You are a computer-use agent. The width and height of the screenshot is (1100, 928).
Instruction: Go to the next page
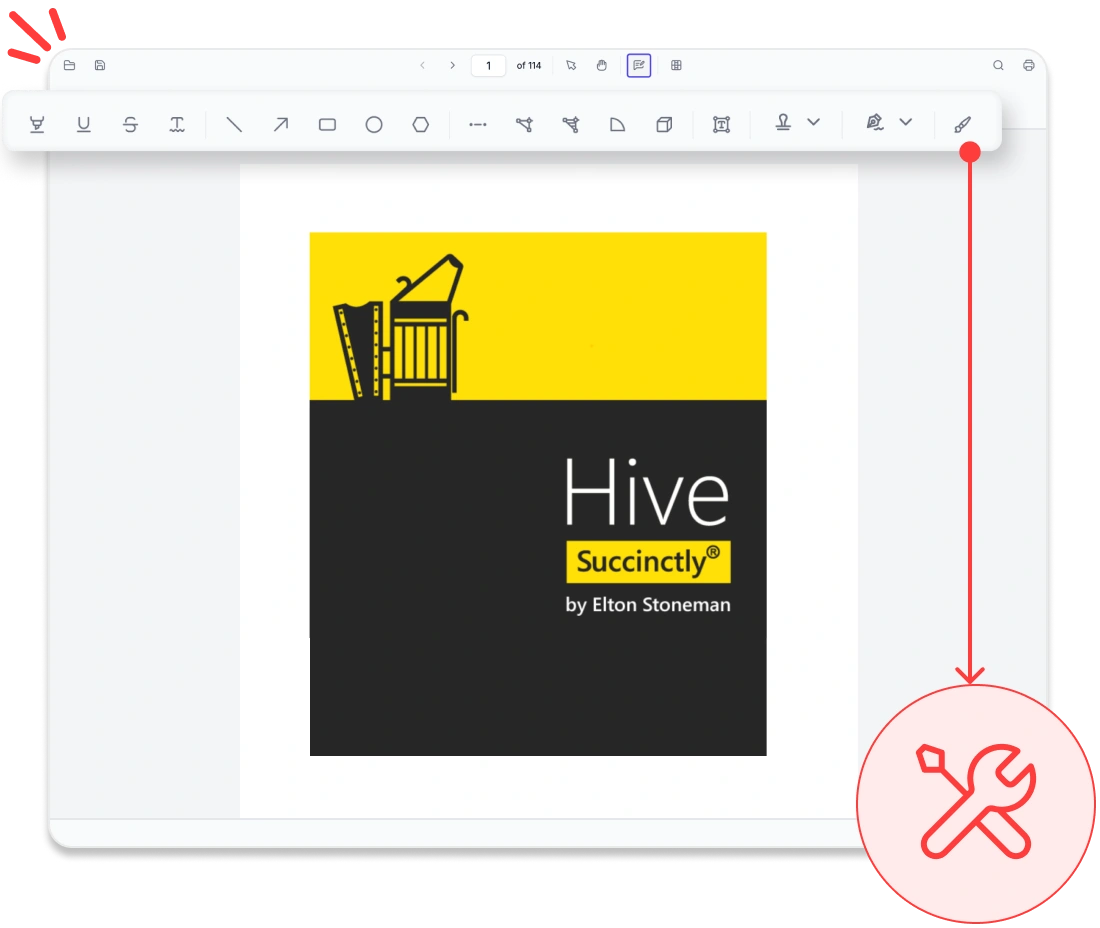pyautogui.click(x=452, y=65)
